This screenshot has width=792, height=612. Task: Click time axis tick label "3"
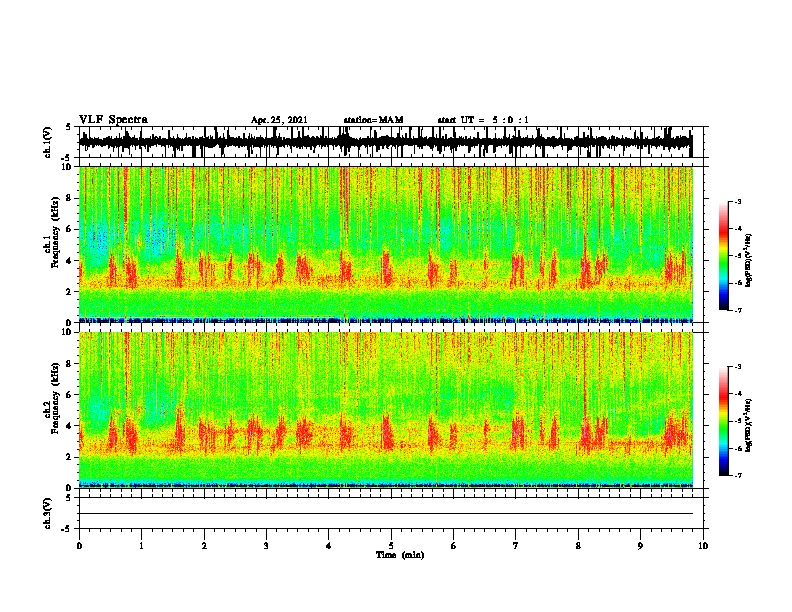[266, 546]
